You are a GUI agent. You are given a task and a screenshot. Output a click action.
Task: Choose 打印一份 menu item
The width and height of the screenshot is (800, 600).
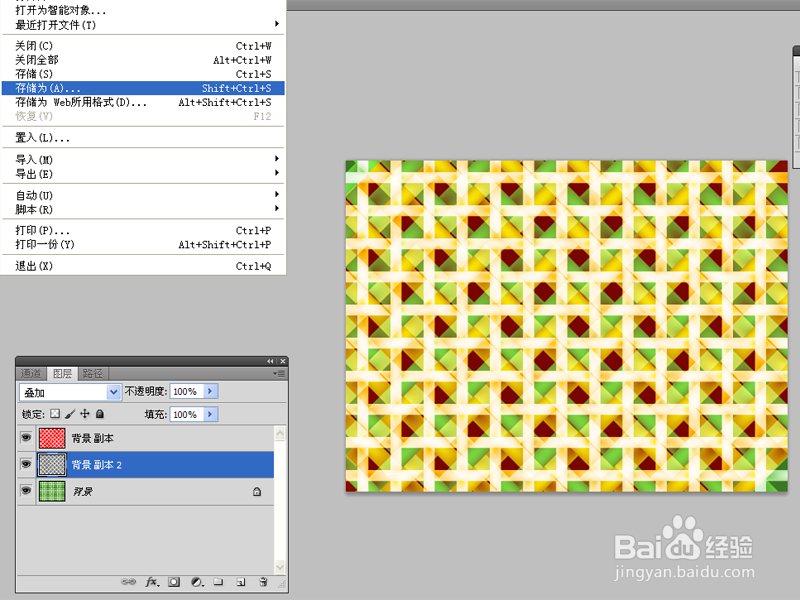[143, 244]
